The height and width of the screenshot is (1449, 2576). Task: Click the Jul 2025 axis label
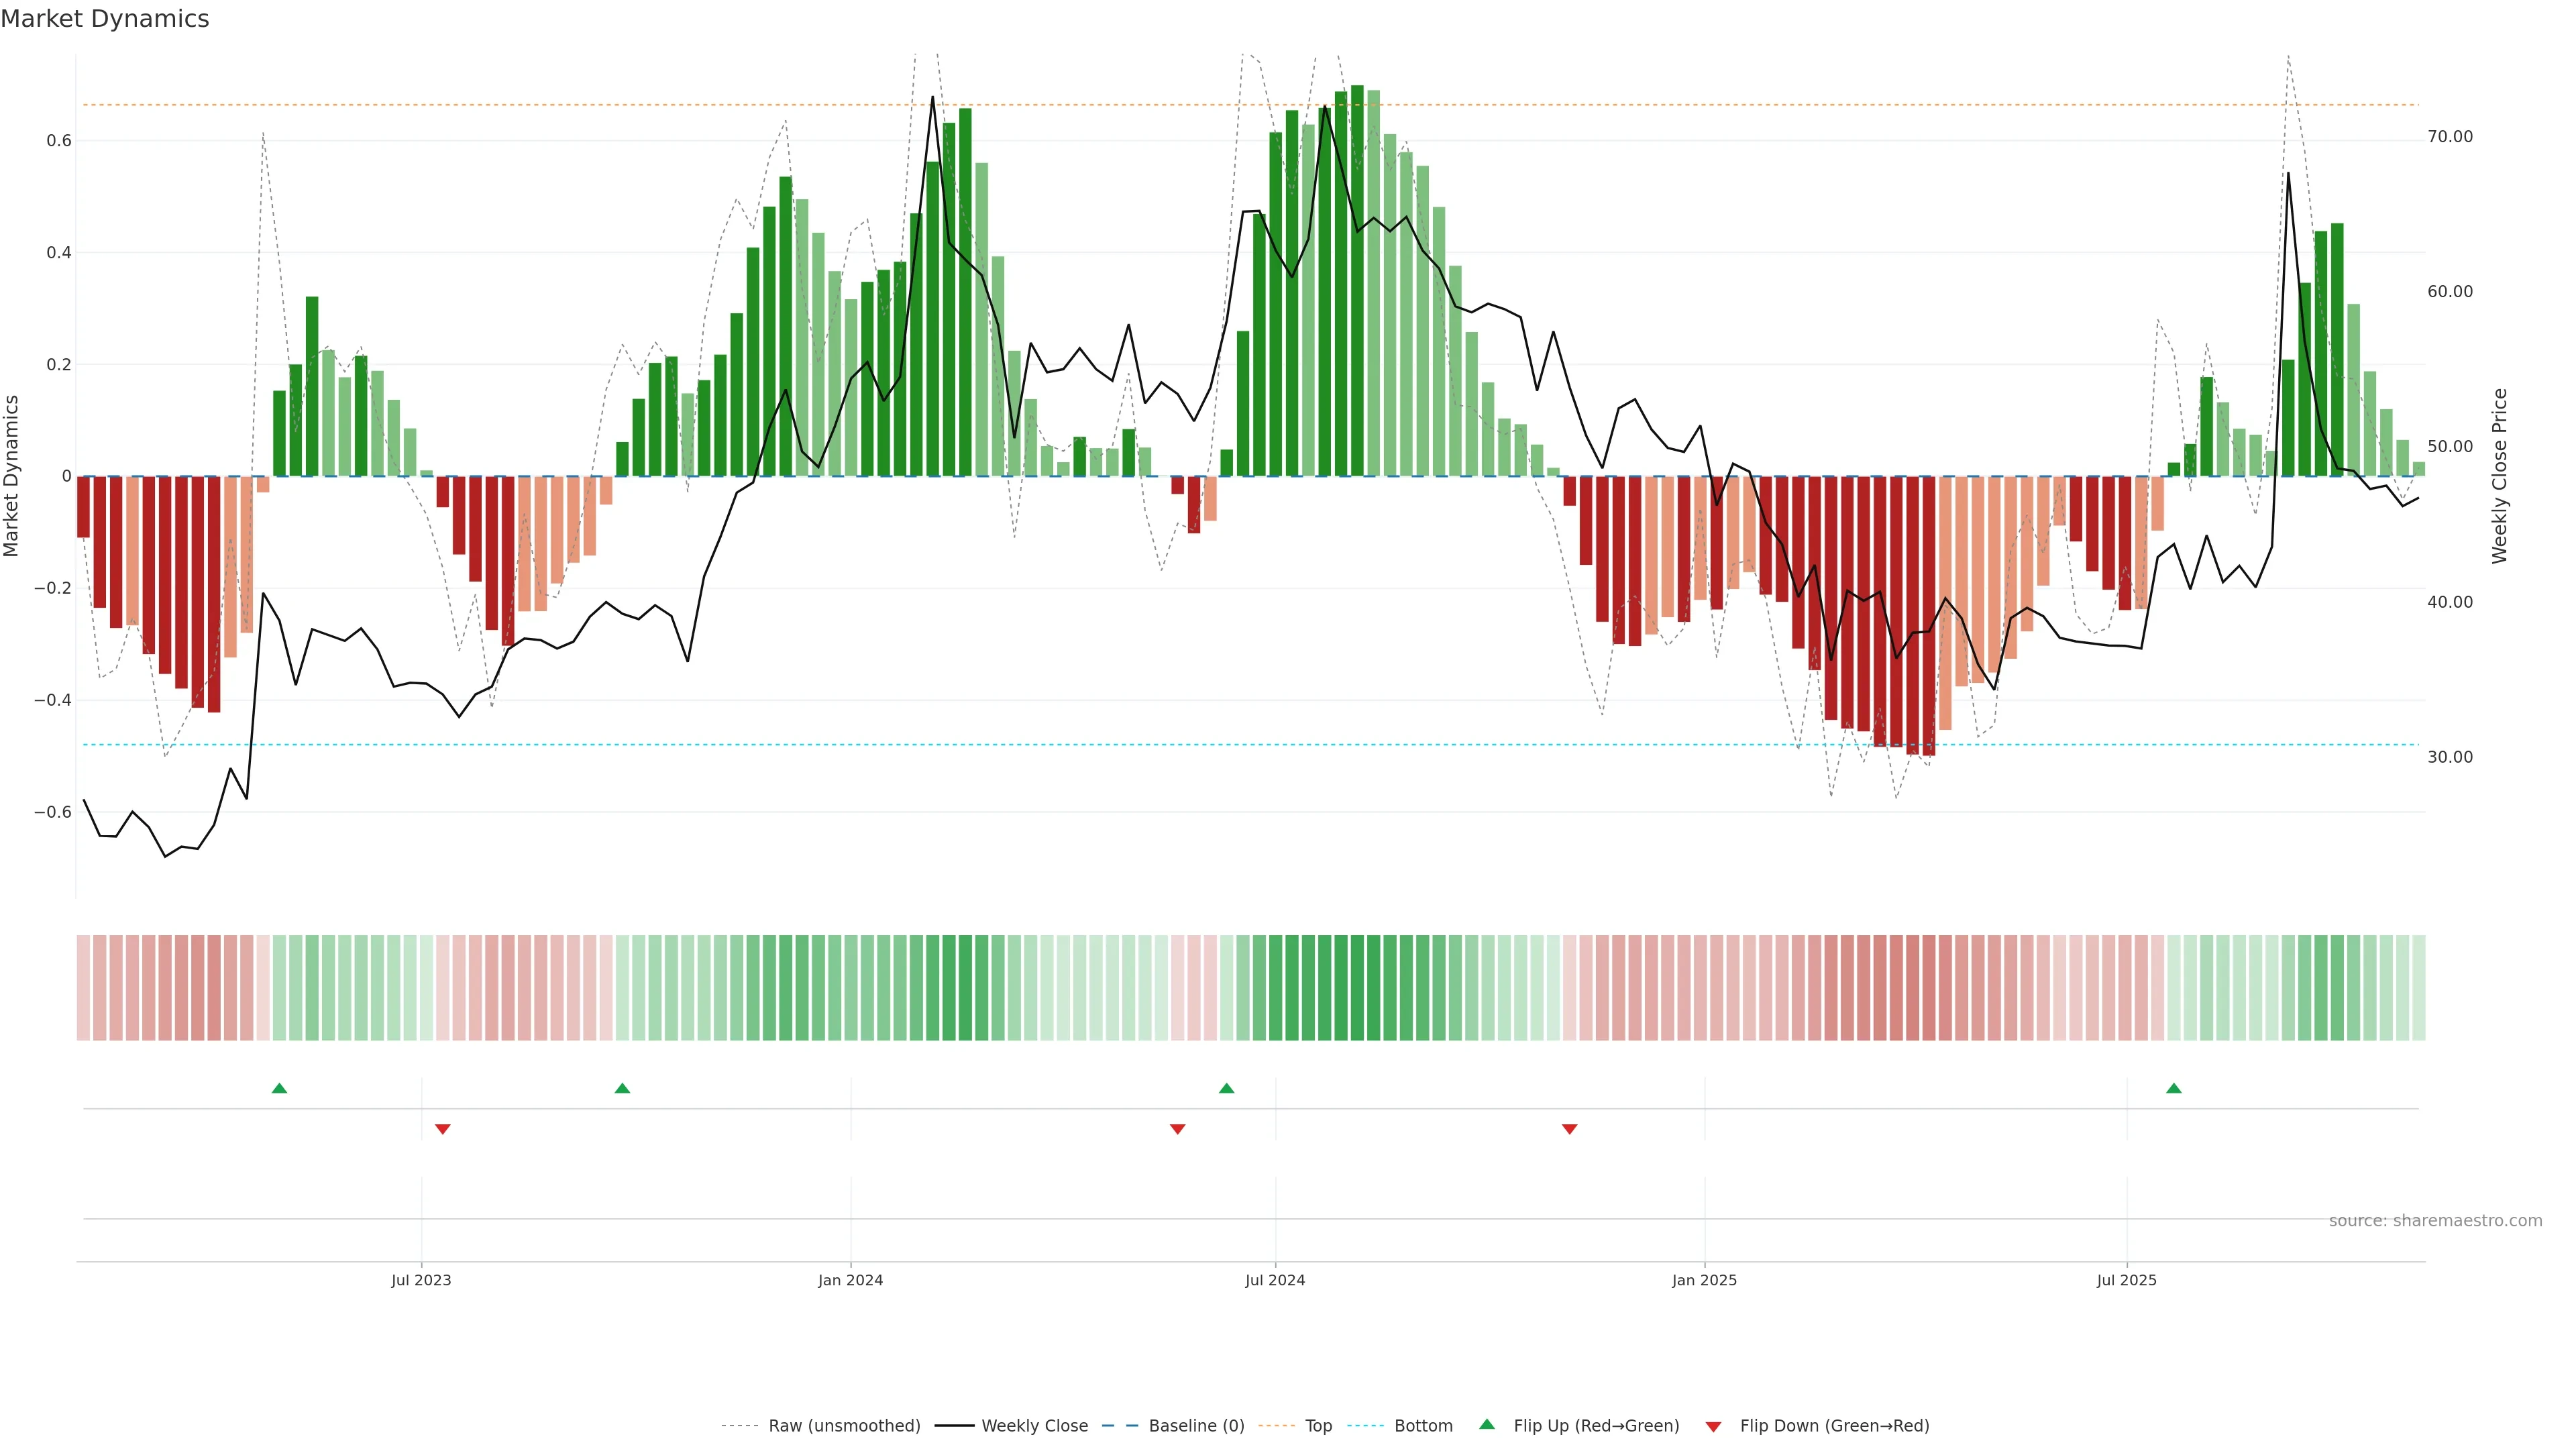tap(2126, 1280)
